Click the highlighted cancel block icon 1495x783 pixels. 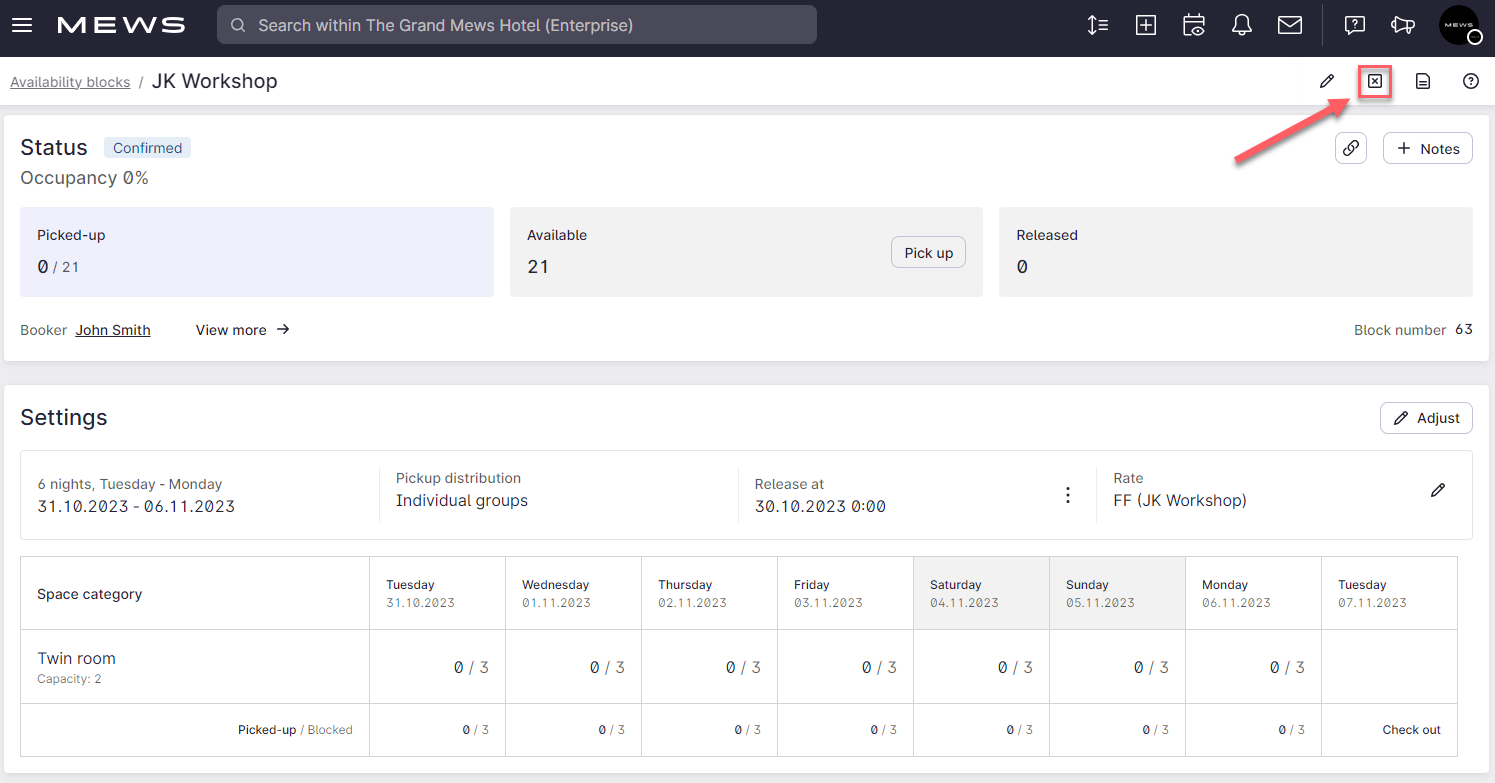pyautogui.click(x=1375, y=82)
